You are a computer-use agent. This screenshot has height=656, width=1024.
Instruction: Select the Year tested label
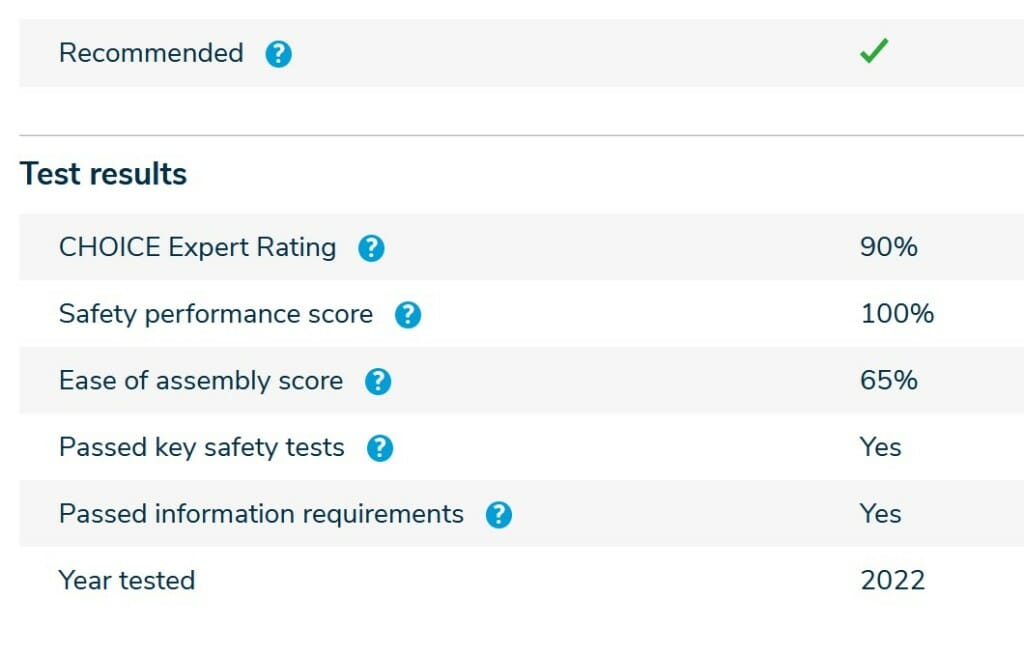pyautogui.click(x=127, y=580)
